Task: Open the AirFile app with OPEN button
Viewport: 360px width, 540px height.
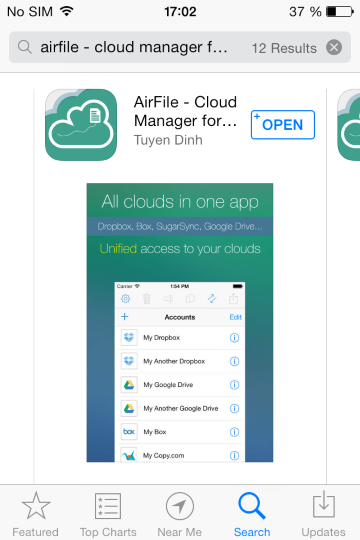Action: (x=282, y=125)
